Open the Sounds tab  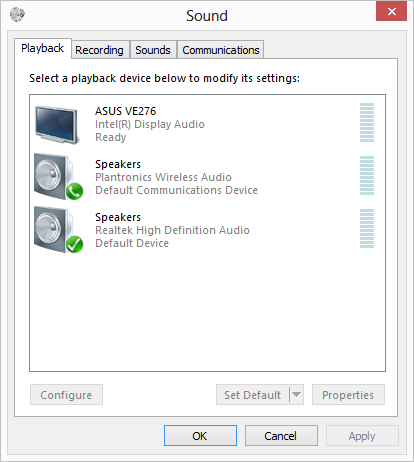coord(153,50)
